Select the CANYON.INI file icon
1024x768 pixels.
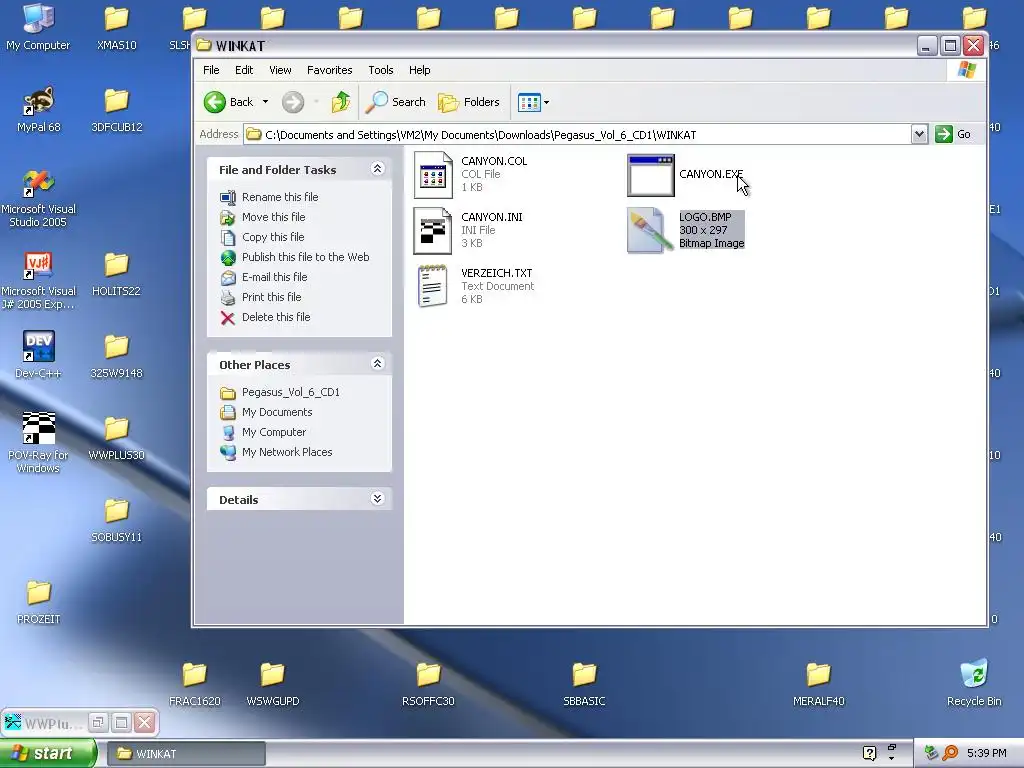click(432, 231)
